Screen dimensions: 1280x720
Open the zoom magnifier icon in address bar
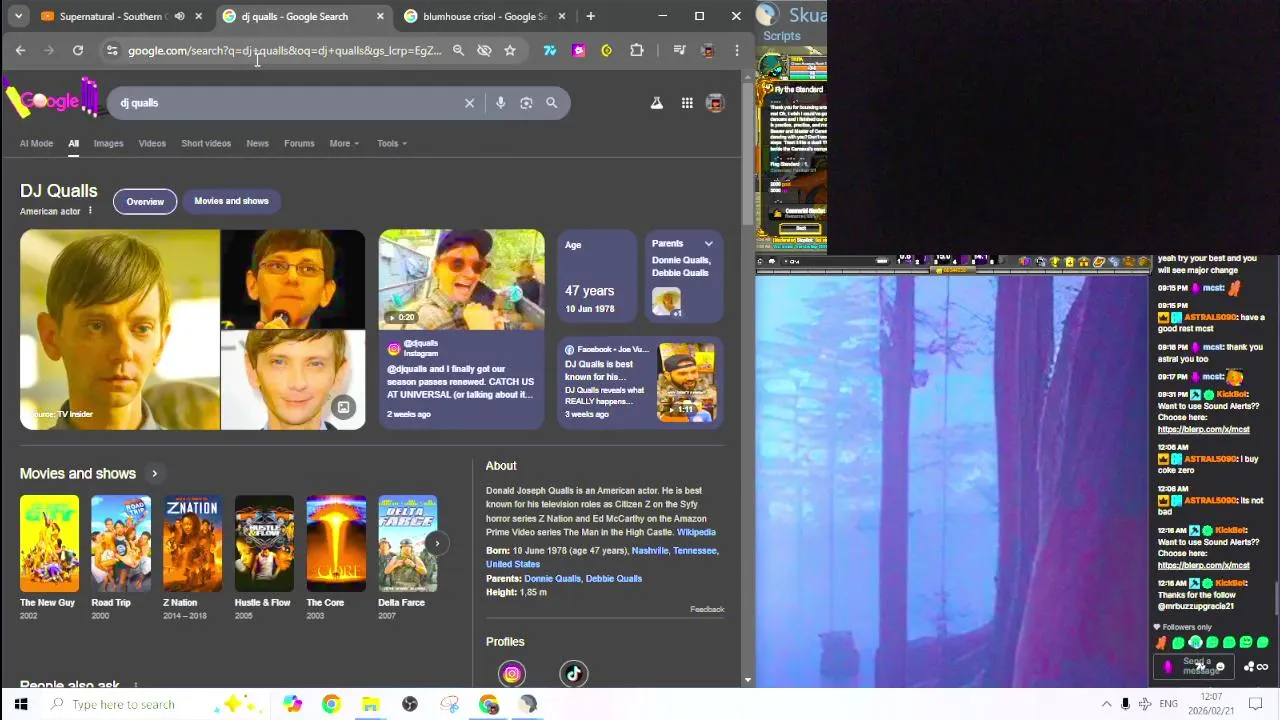458,50
